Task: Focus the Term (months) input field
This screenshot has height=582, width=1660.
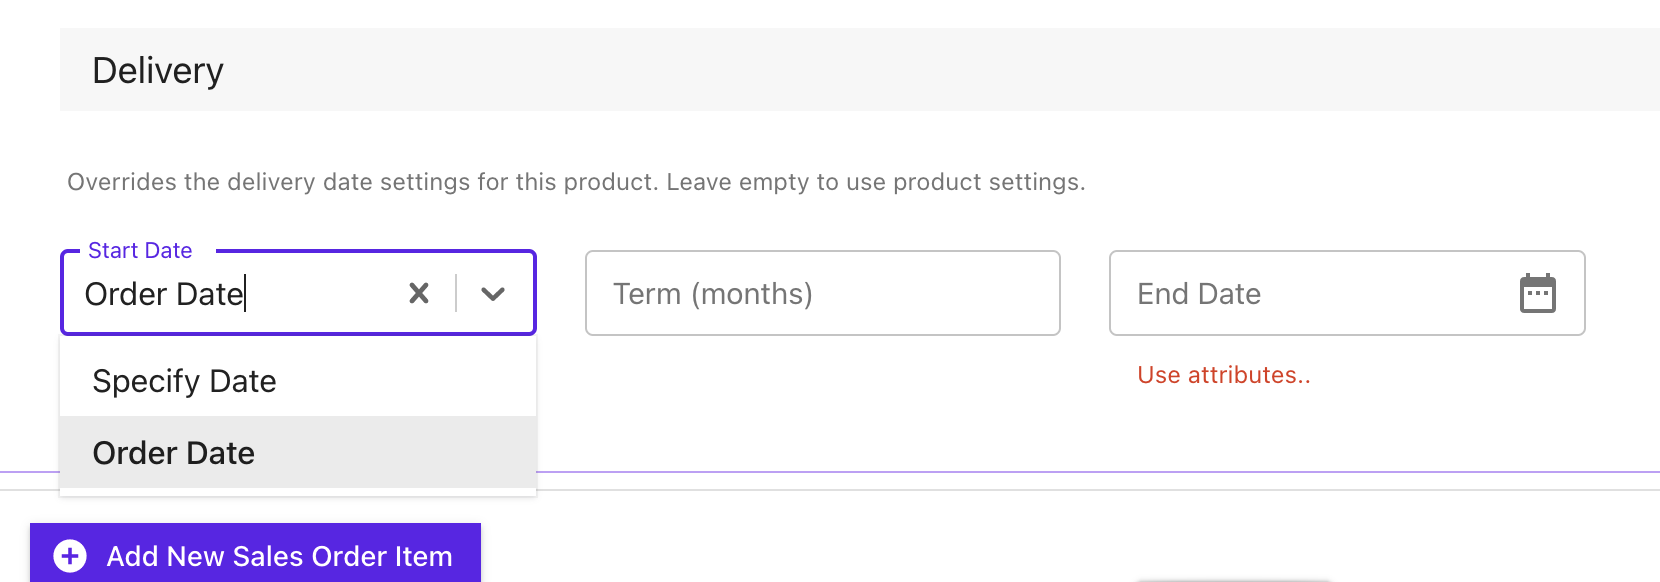Action: click(x=822, y=293)
